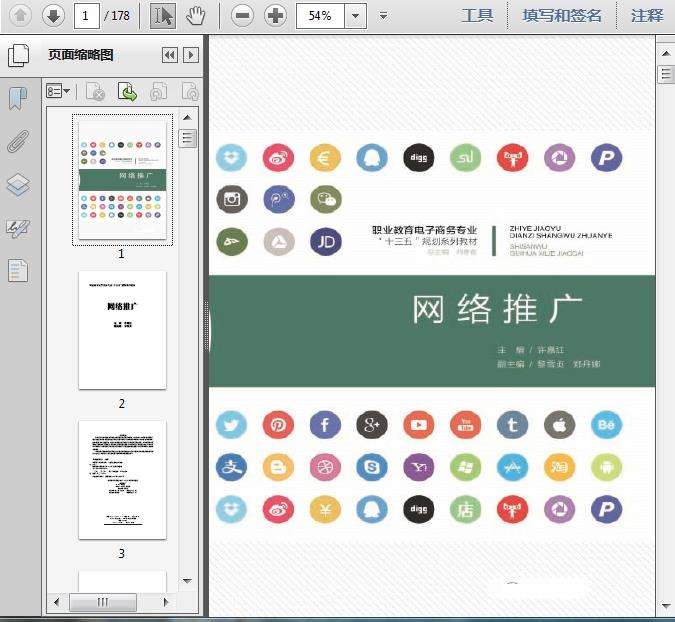Open the toolbar extra options dropdown
The image size is (675, 622).
click(x=383, y=16)
